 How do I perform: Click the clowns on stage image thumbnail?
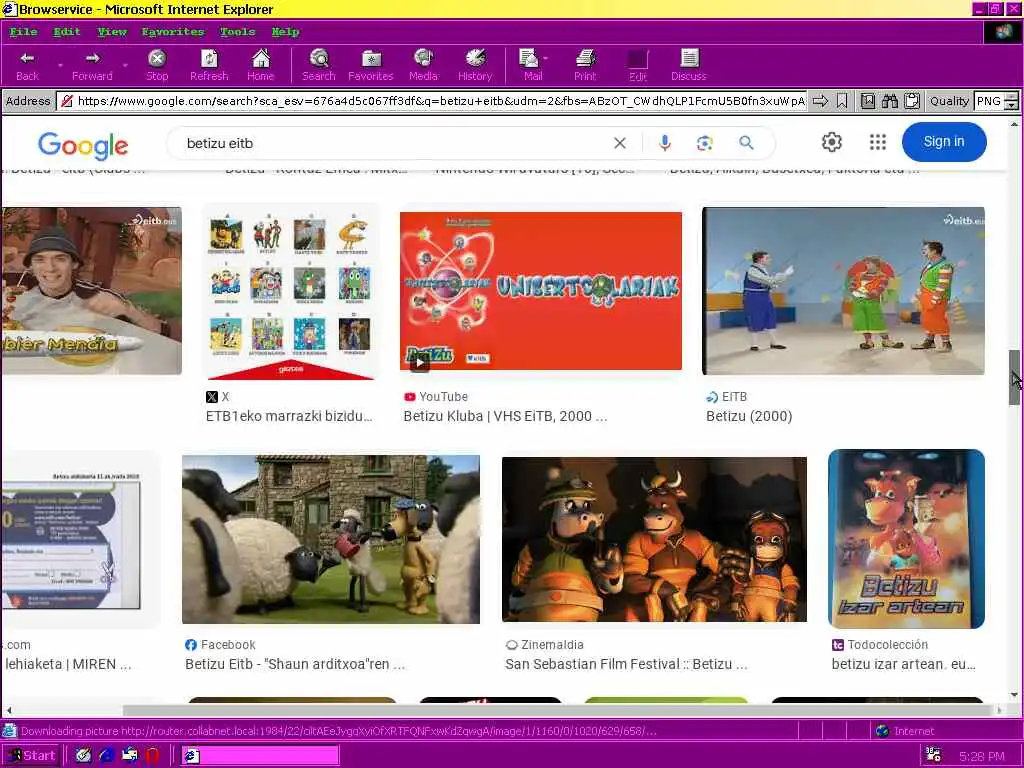click(x=843, y=291)
